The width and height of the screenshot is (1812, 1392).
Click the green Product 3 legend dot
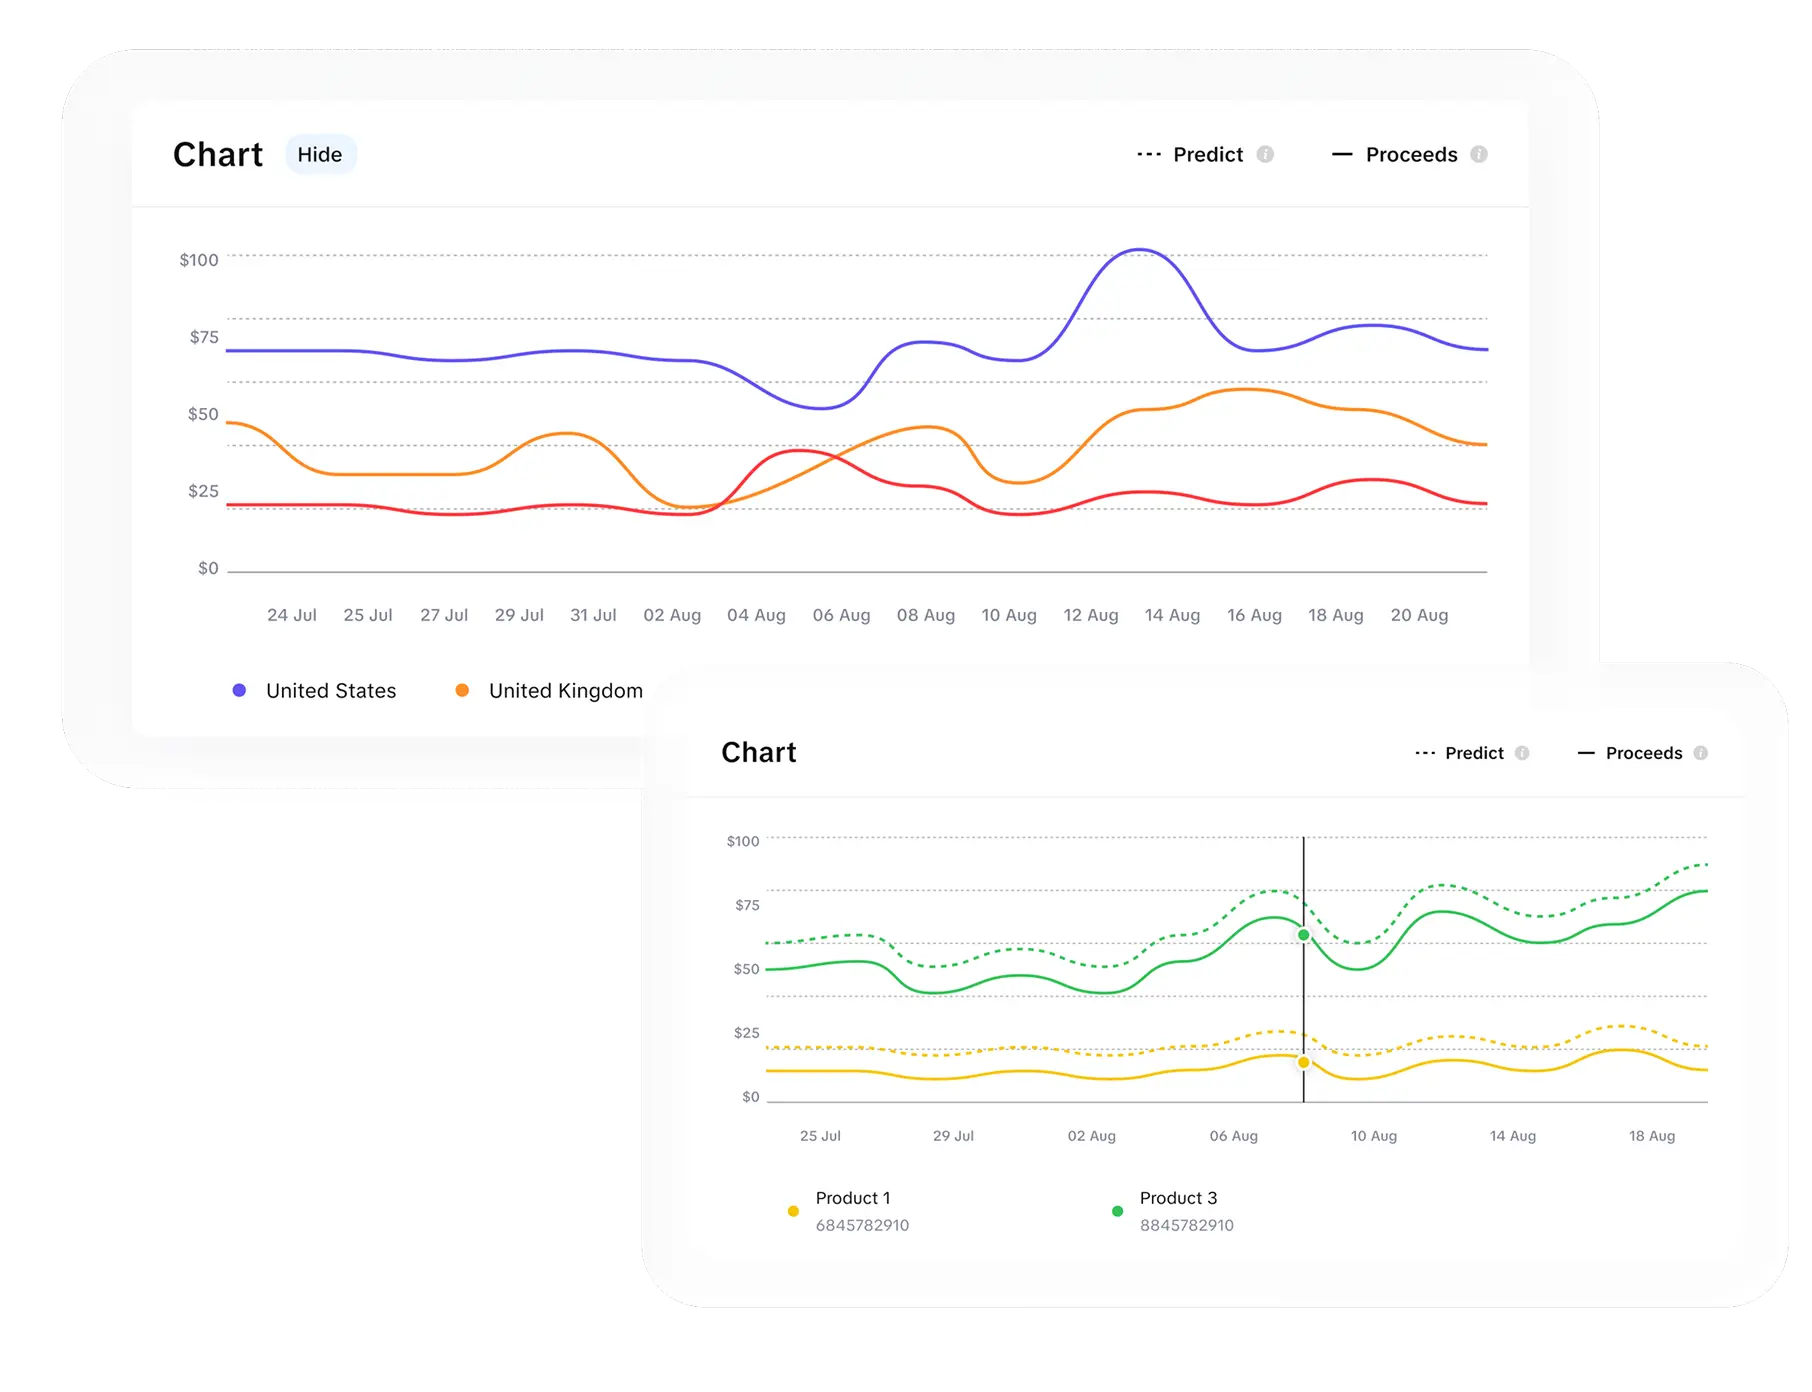tap(1117, 1209)
